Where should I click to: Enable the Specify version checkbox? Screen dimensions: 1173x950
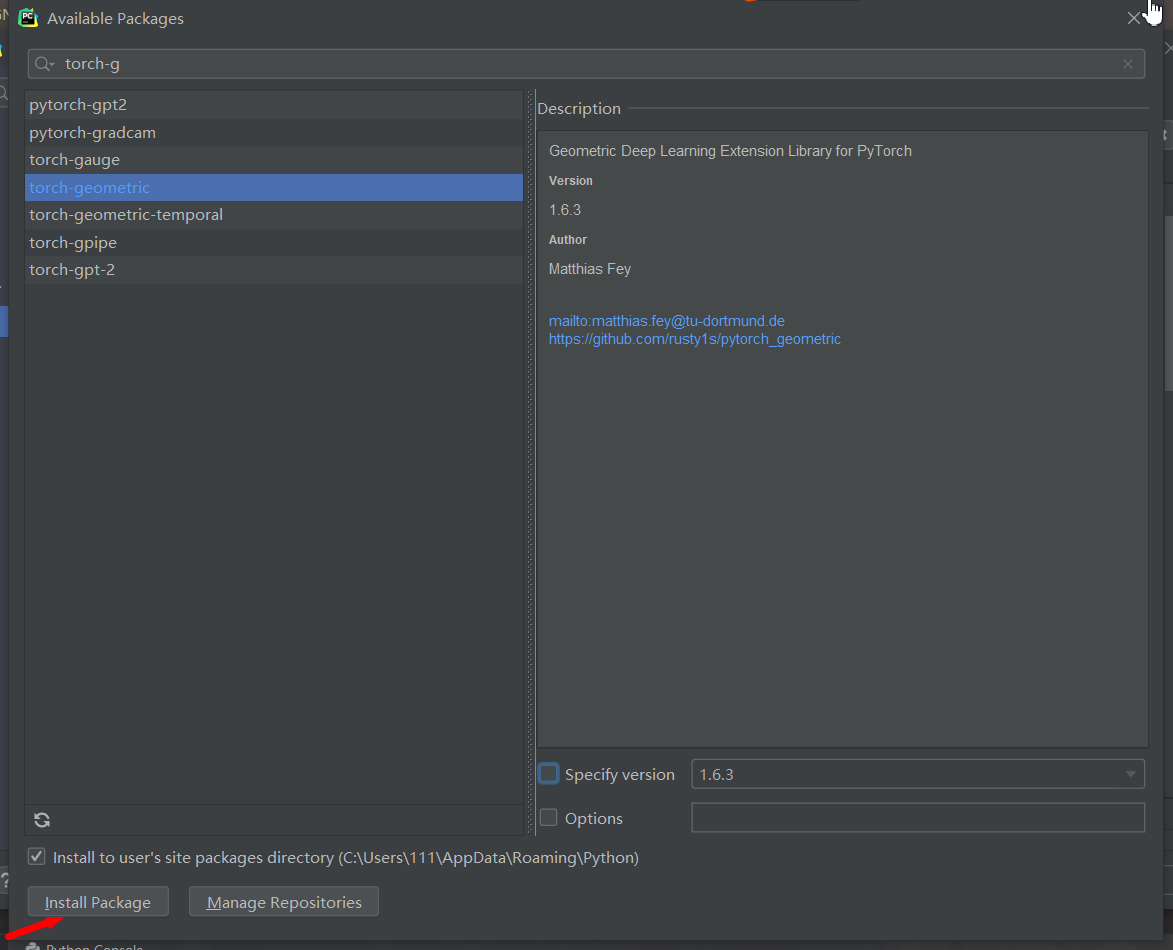coord(548,773)
